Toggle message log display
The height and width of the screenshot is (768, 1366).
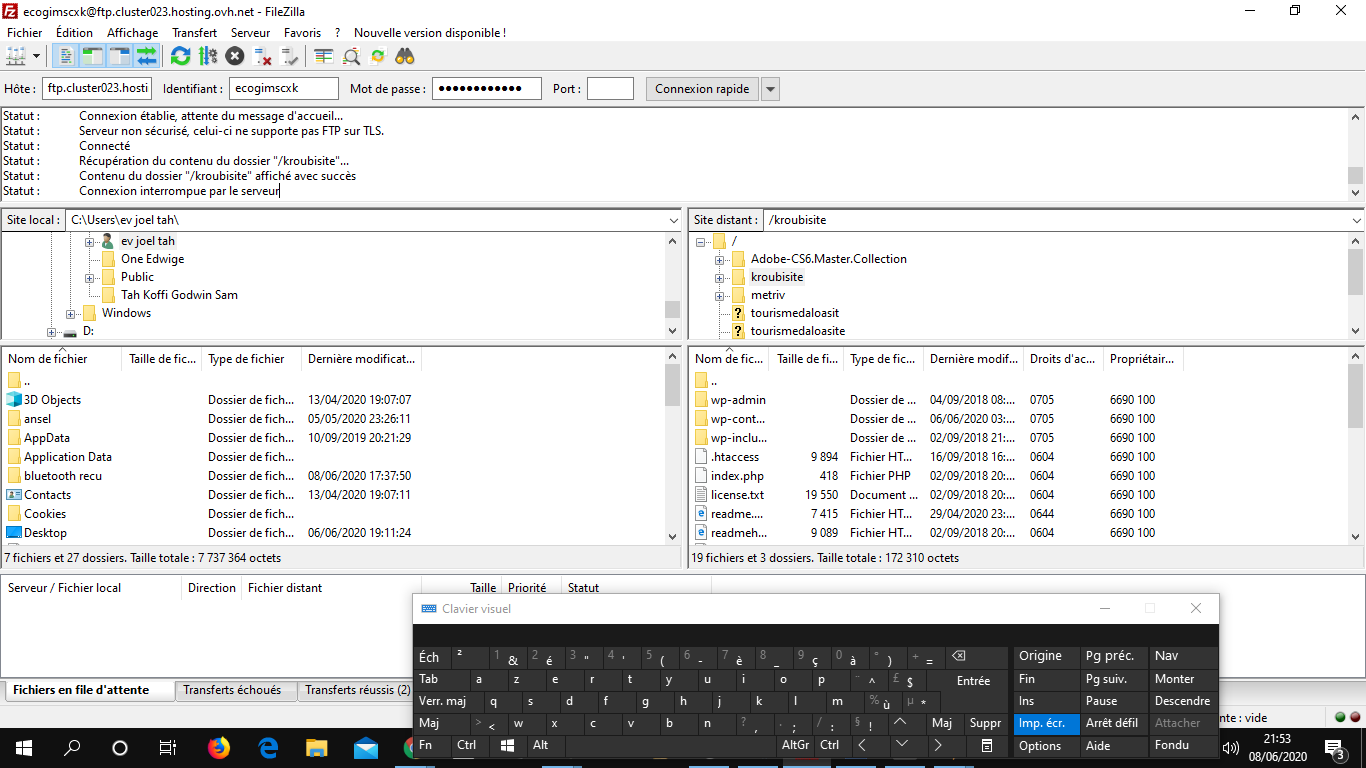click(66, 56)
